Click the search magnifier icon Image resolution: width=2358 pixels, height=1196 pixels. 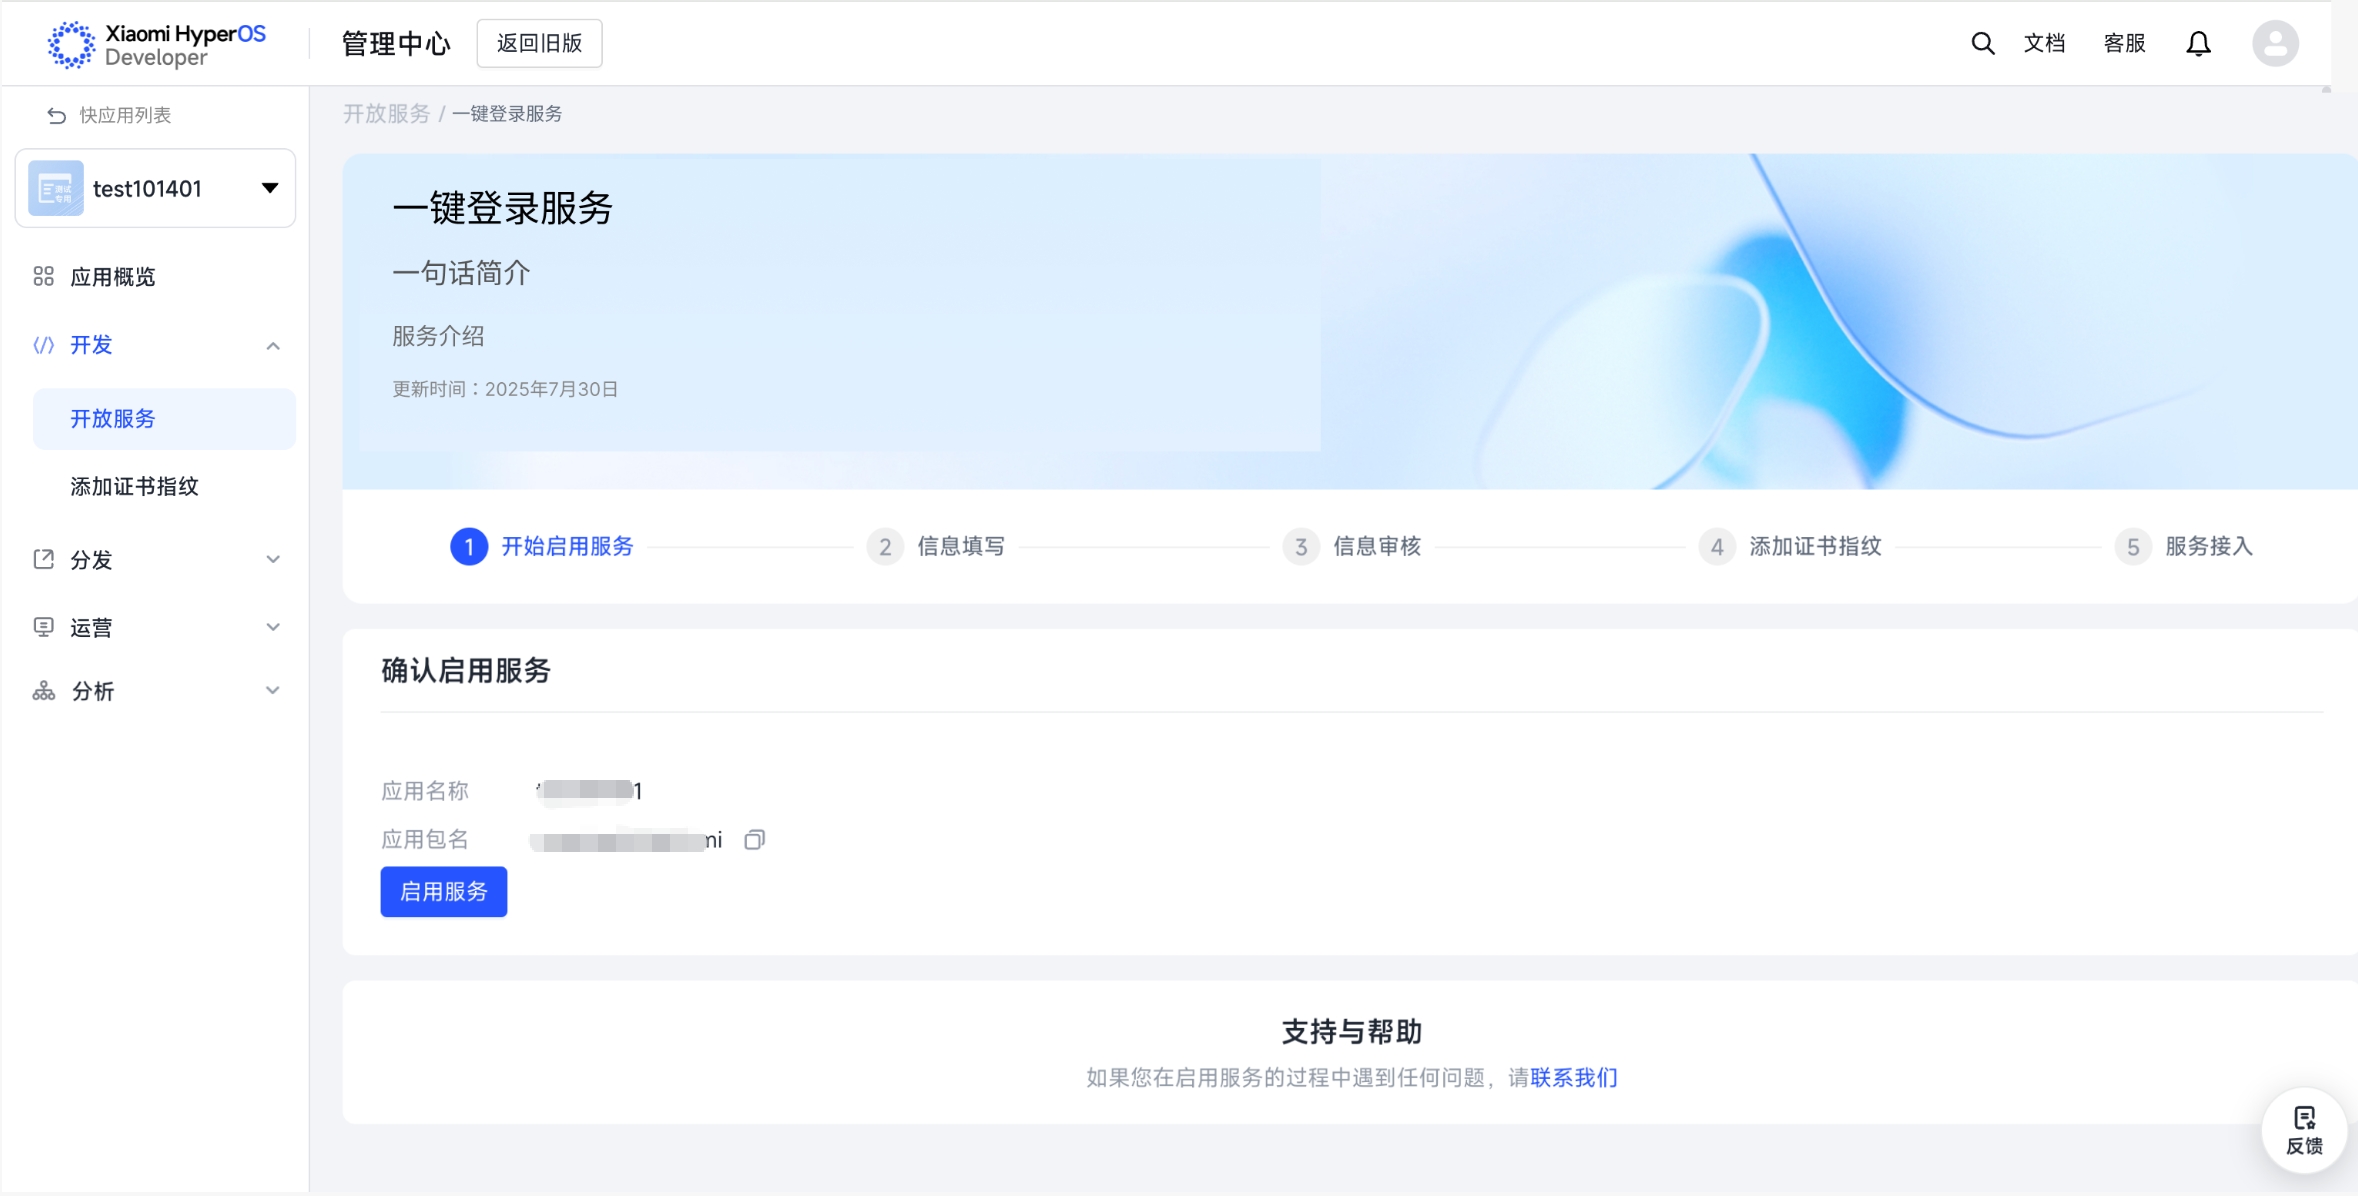[x=1982, y=43]
